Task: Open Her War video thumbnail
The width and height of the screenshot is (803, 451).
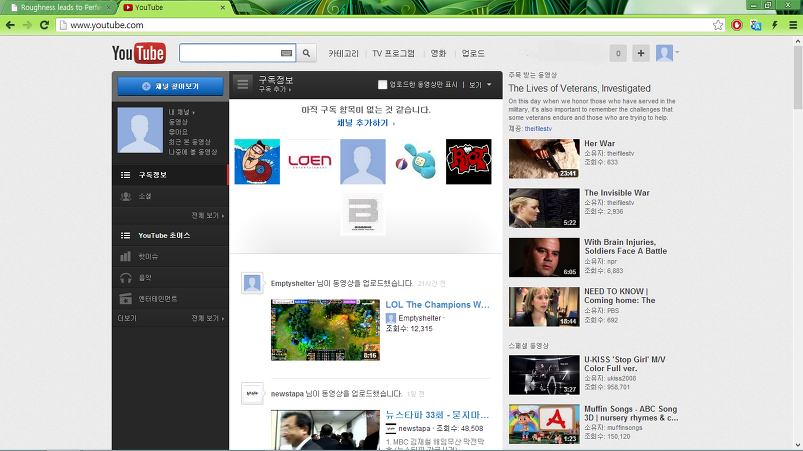Action: (544, 159)
